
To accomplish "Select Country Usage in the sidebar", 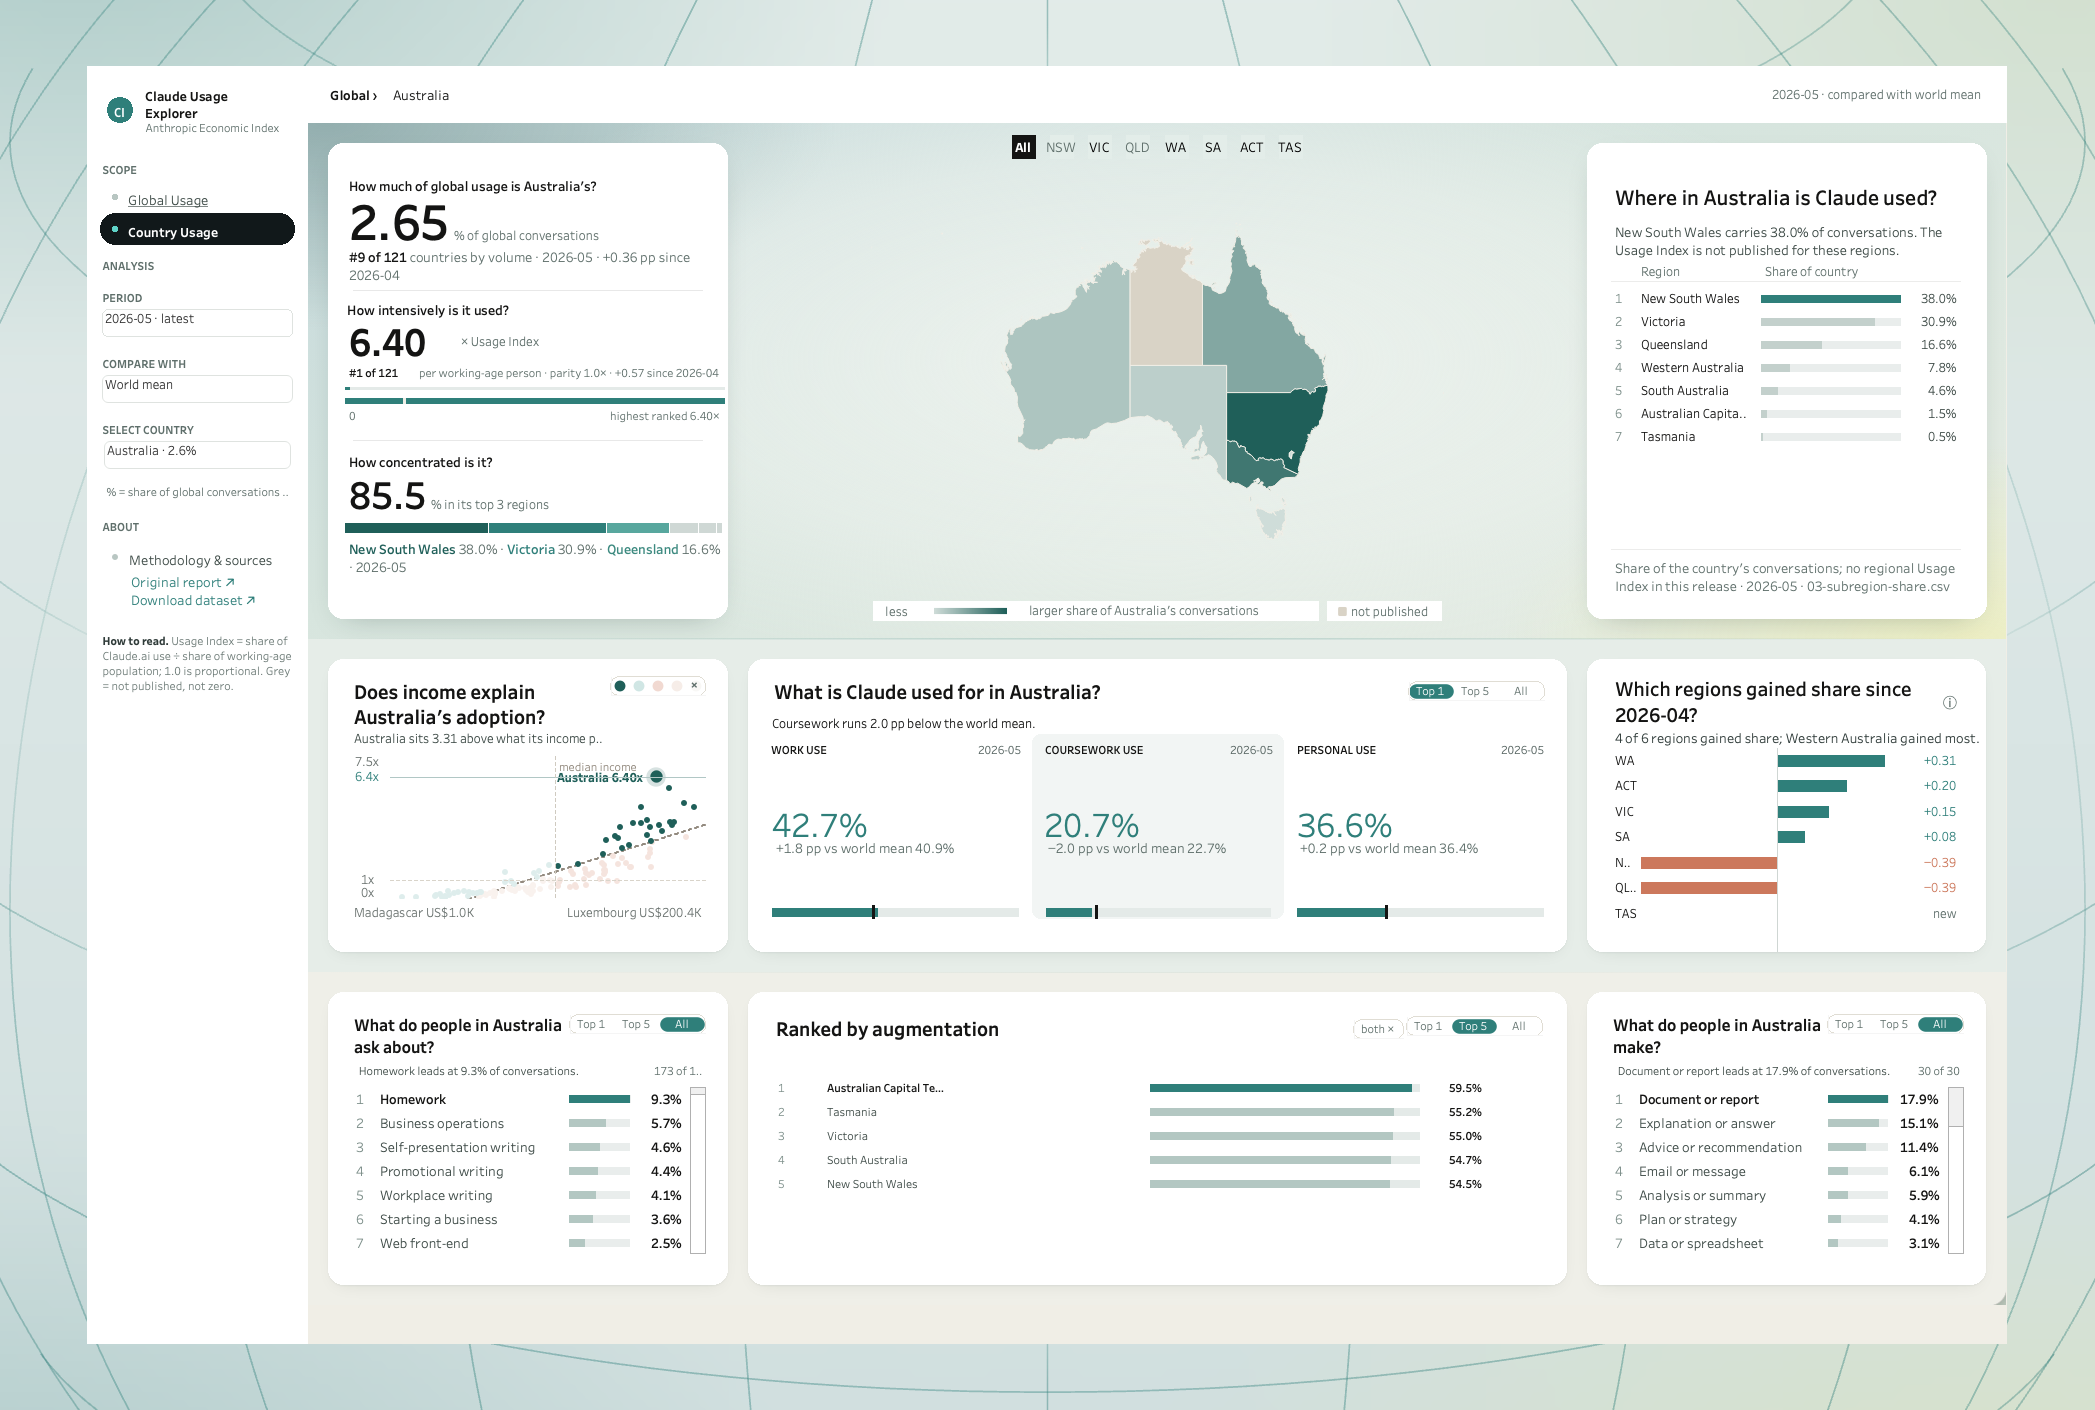I will [x=197, y=229].
